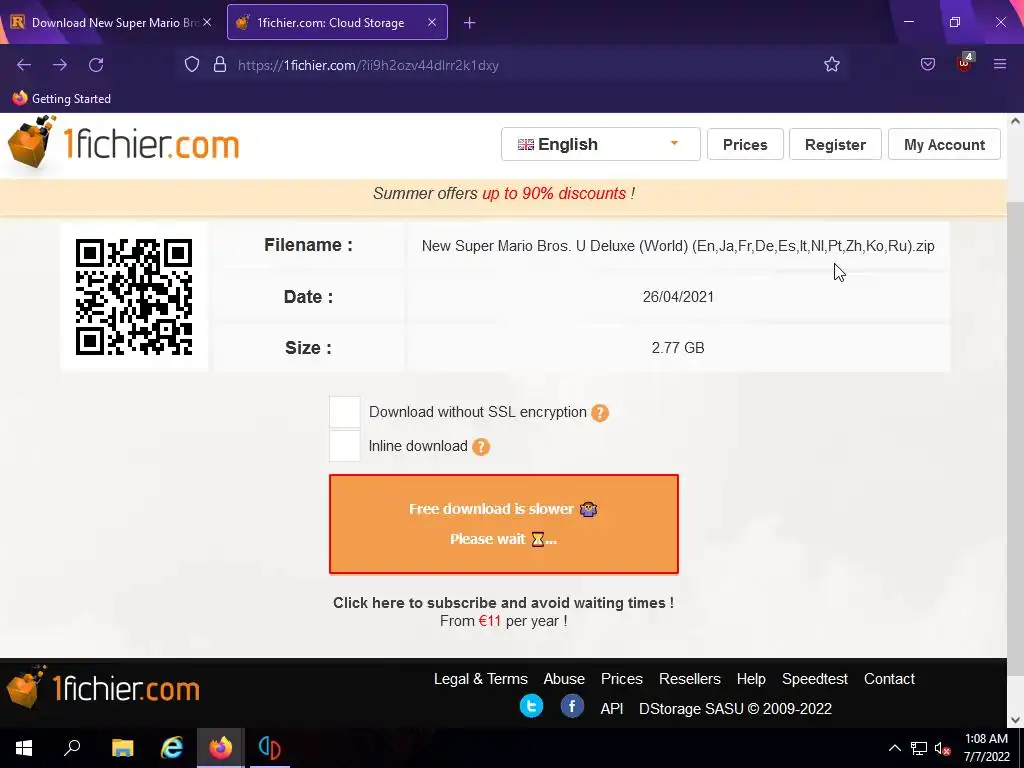Click the site security padlock icon
Screen dimensions: 1024x768
click(x=220, y=65)
